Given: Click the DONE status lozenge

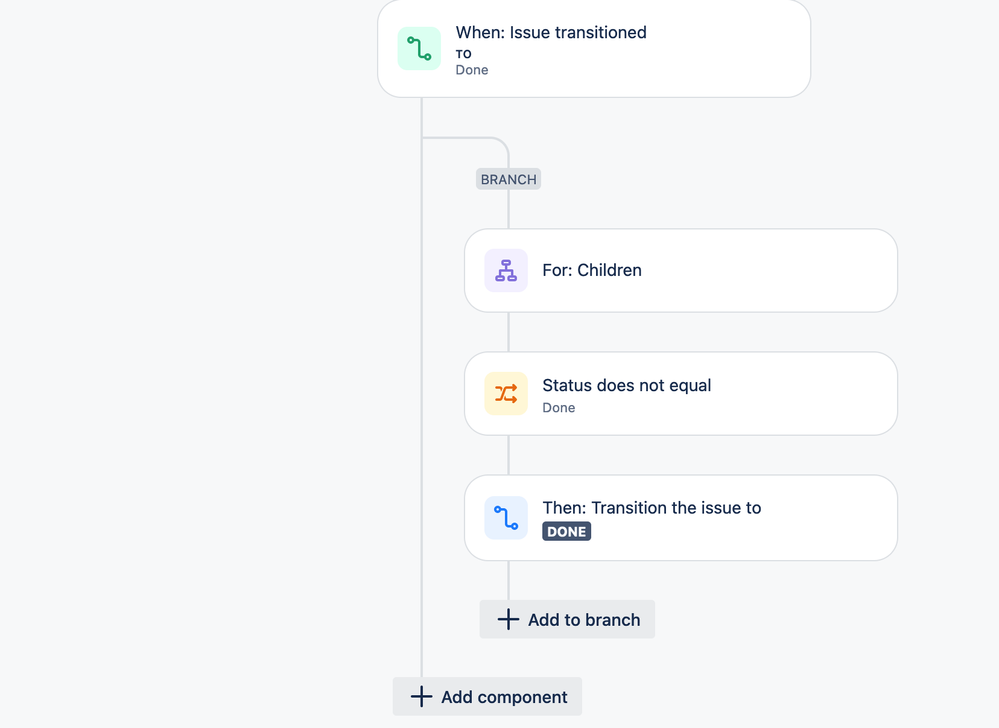Looking at the screenshot, I should coord(566,531).
